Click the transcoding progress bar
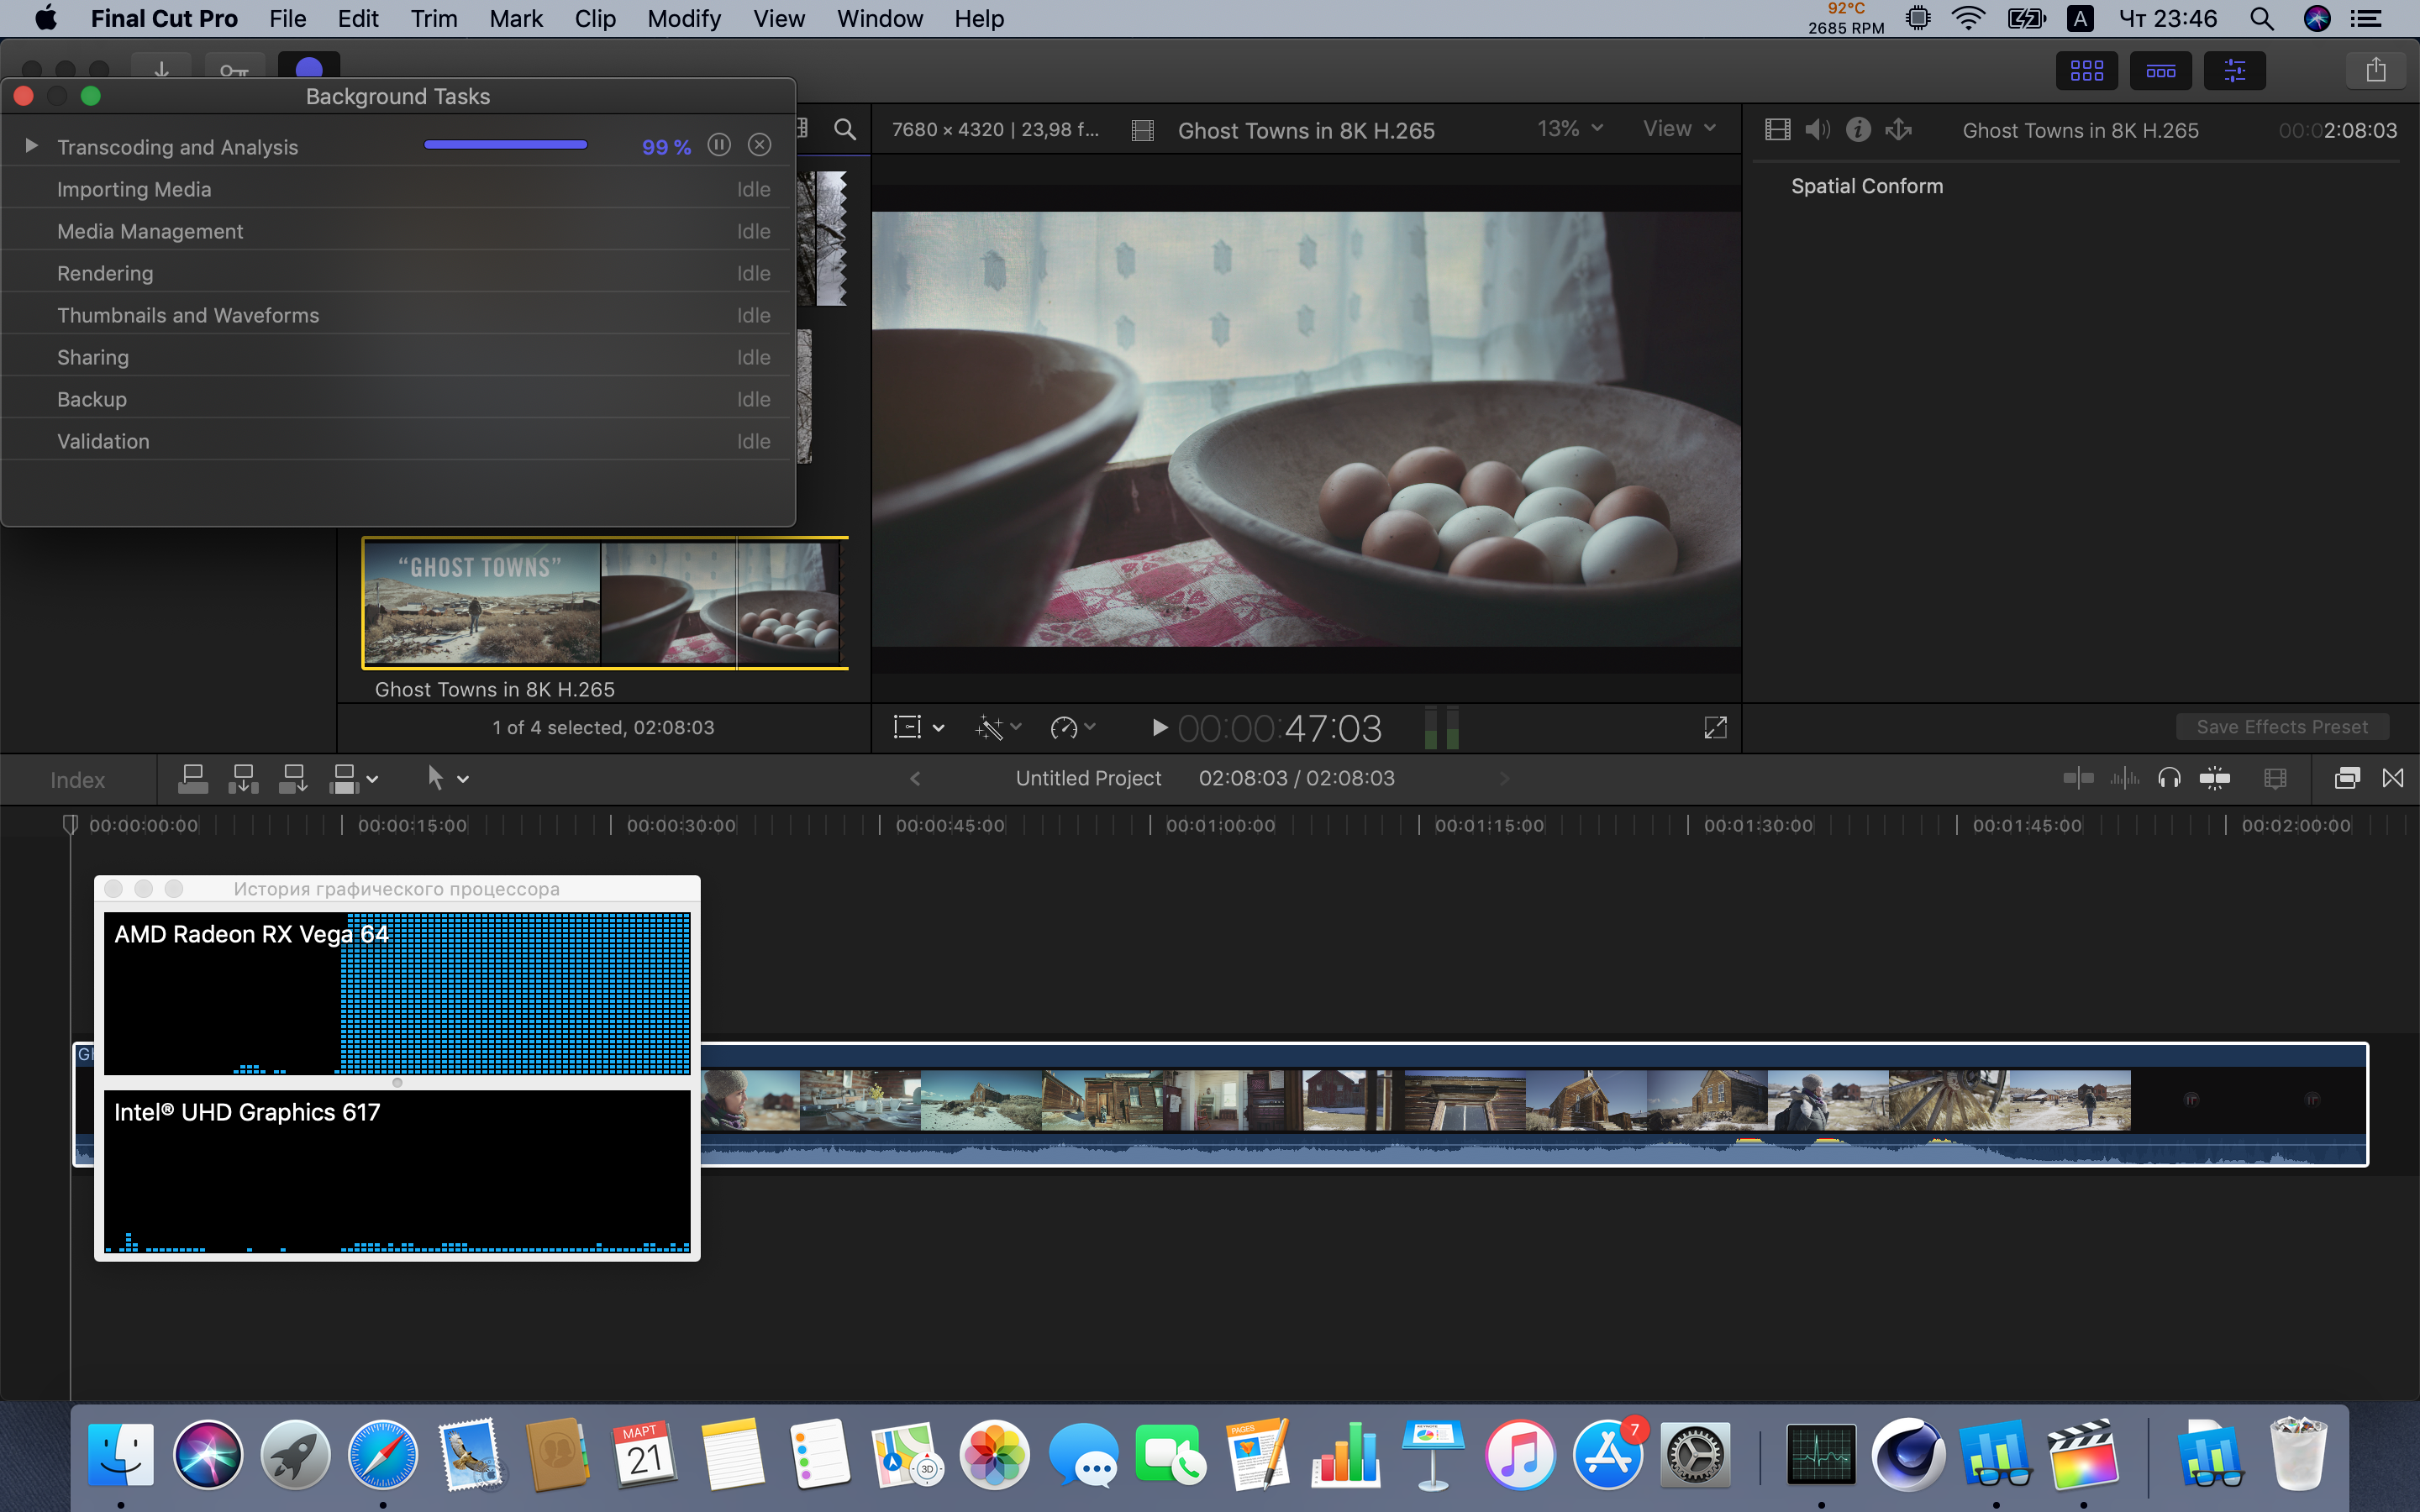The image size is (2420, 1512). 505,146
